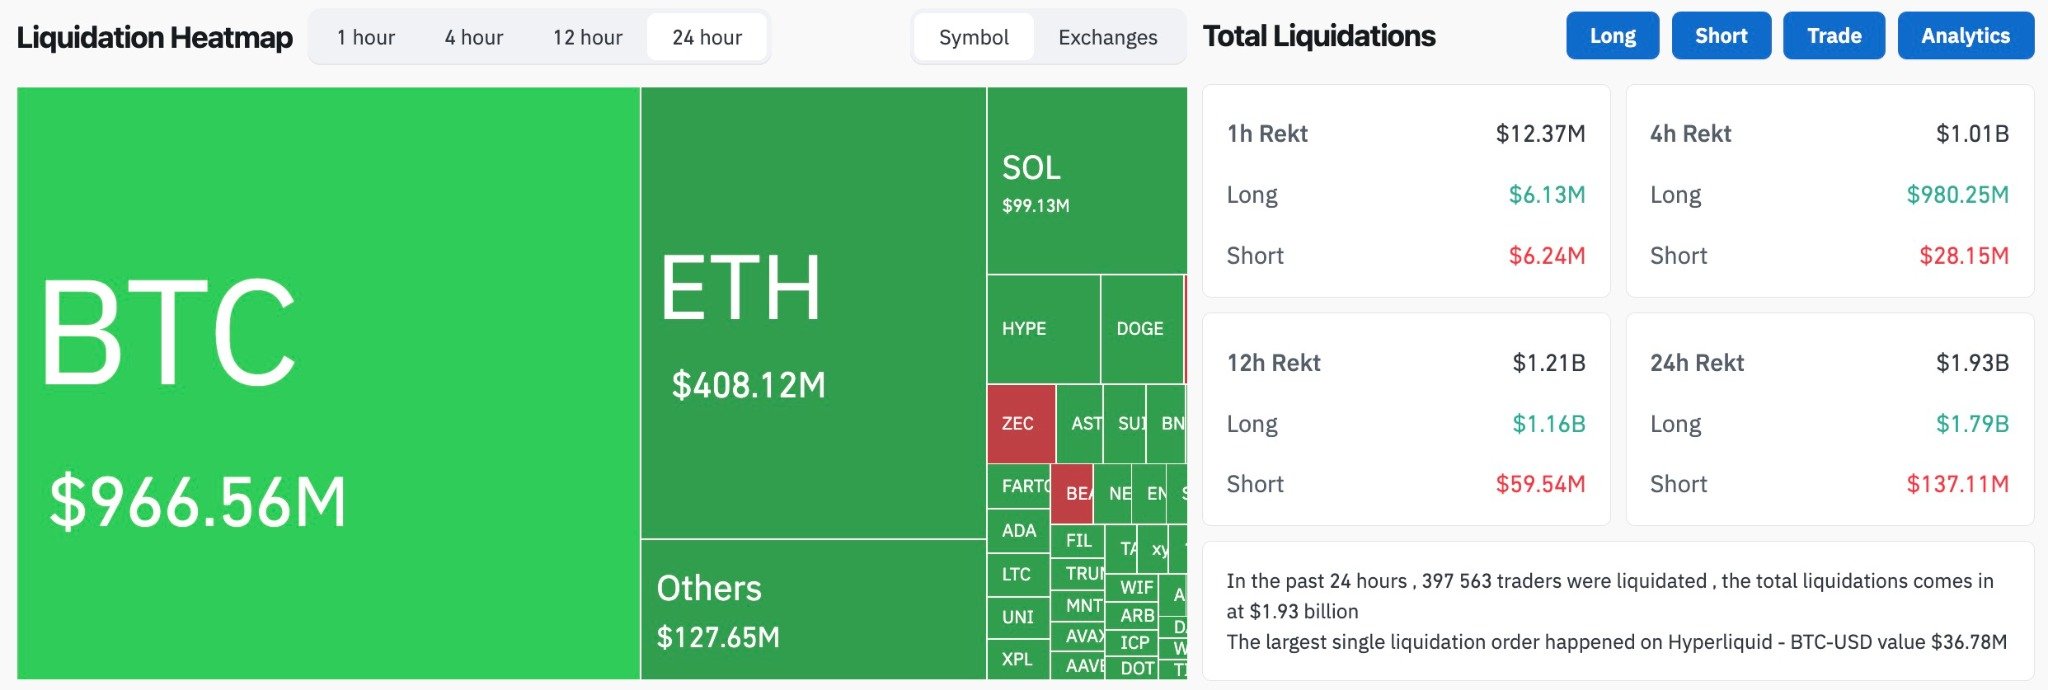The height and width of the screenshot is (690, 2048).
Task: Click the blue Short button
Action: 1721,36
